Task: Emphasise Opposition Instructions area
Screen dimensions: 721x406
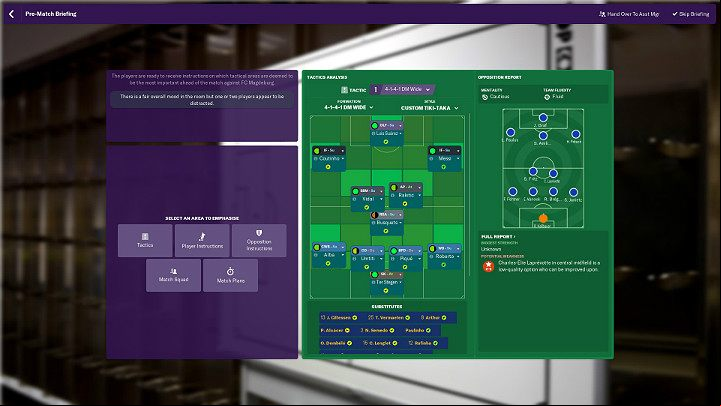Action: (x=259, y=240)
